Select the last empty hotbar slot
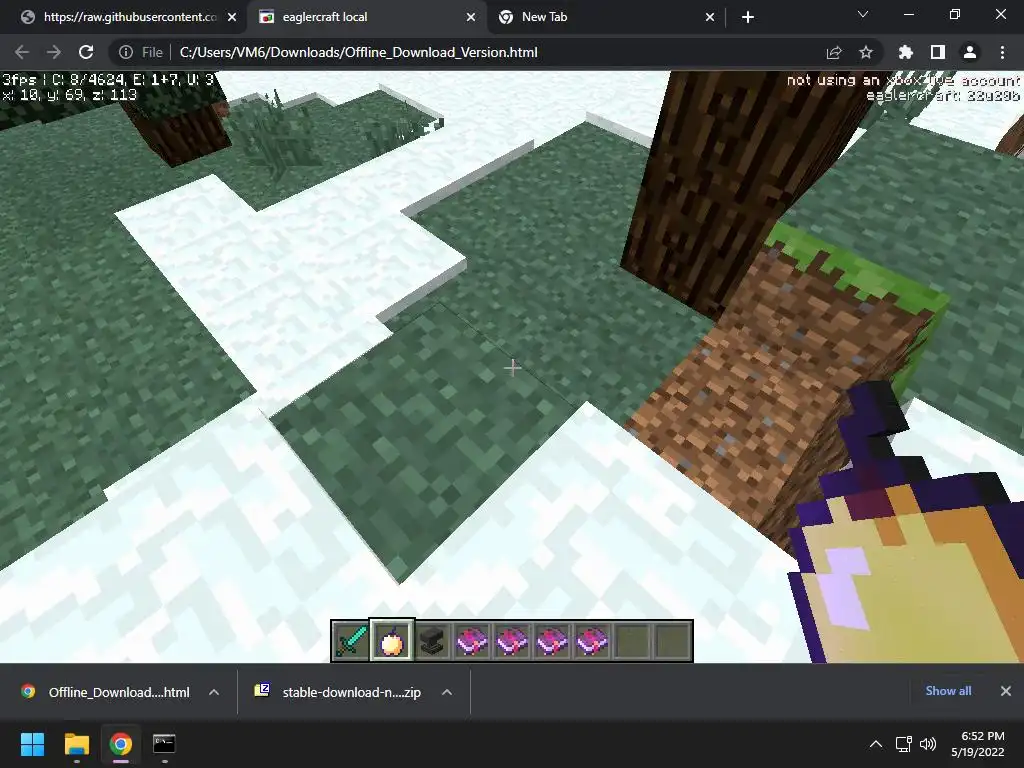Screen dimensions: 1024x768 673,641
